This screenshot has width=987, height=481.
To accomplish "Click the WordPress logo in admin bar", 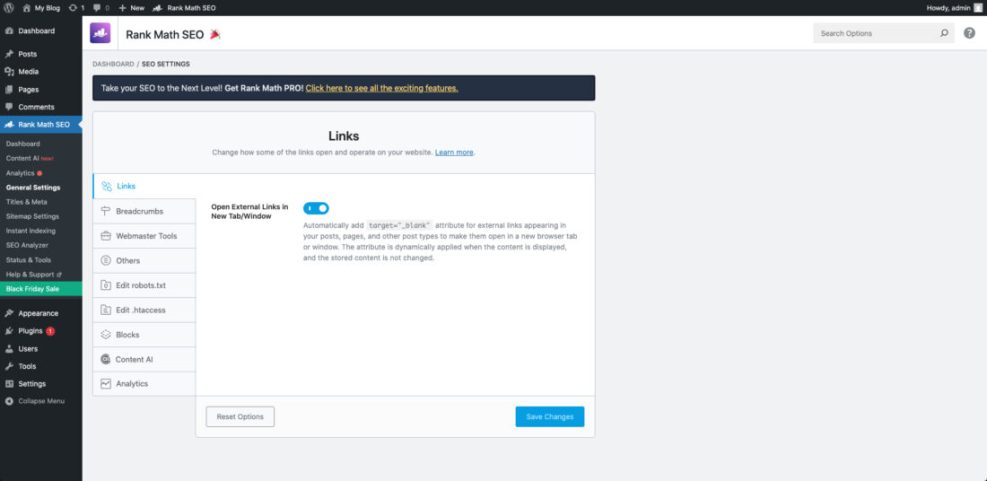I will pos(9,8).
